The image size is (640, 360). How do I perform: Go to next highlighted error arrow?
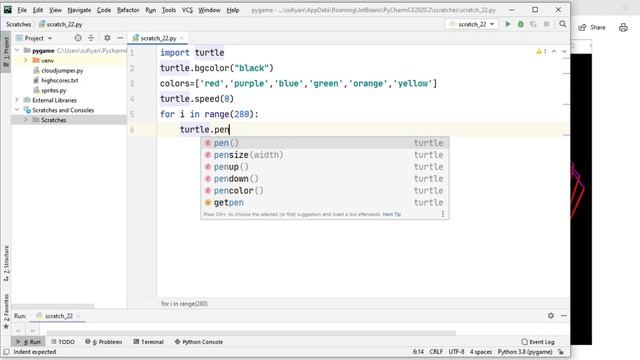point(564,51)
